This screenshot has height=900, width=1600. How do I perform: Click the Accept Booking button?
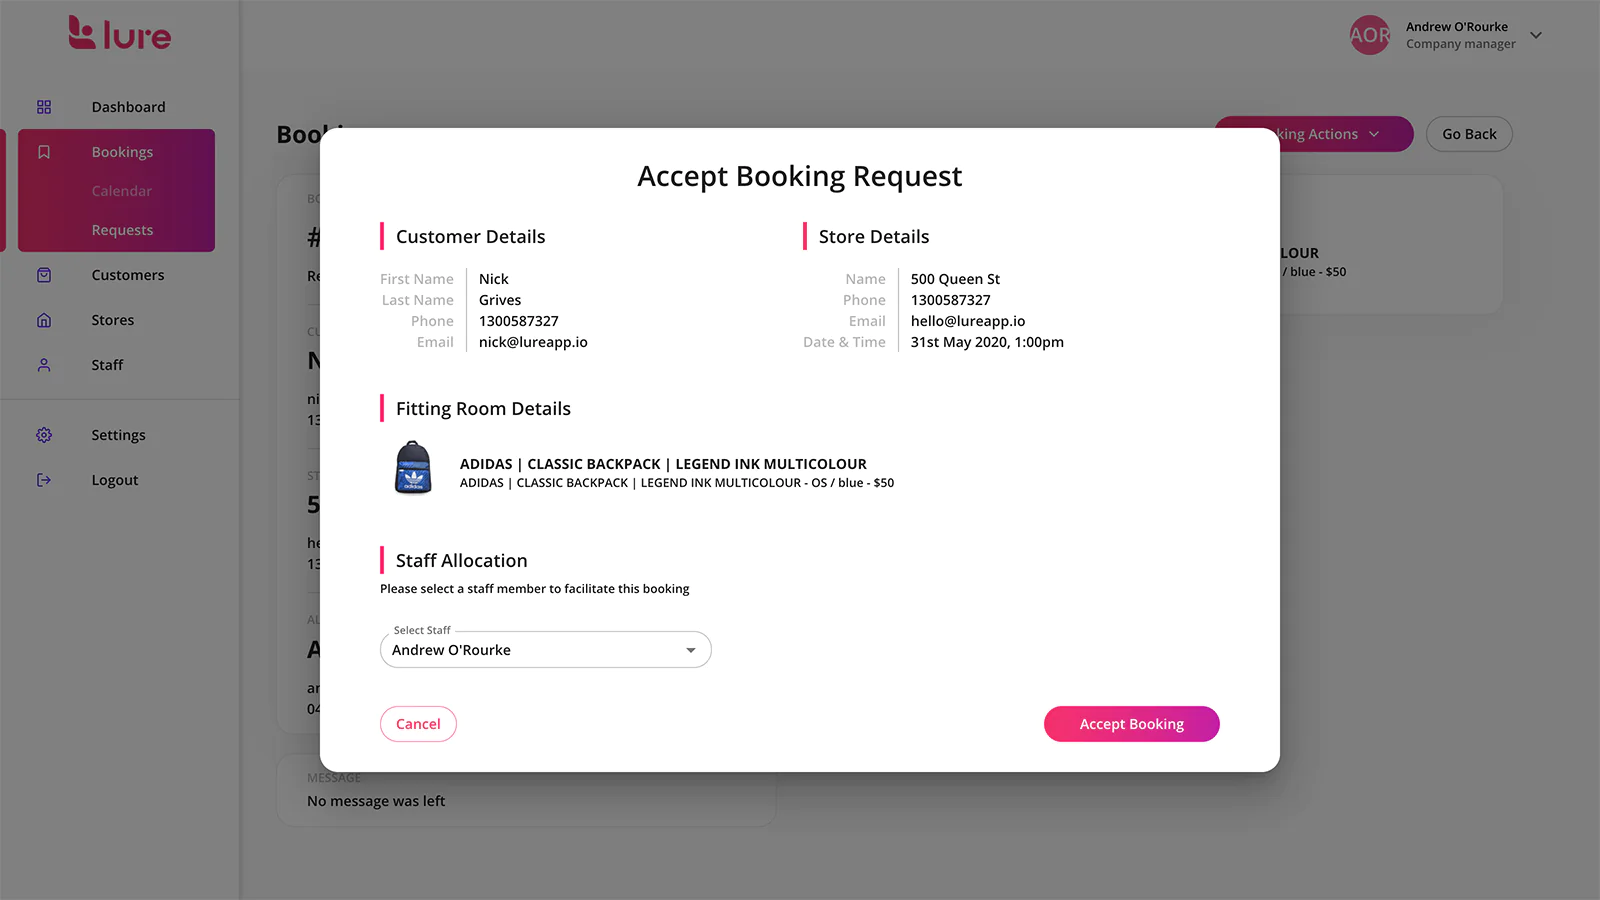(1132, 724)
